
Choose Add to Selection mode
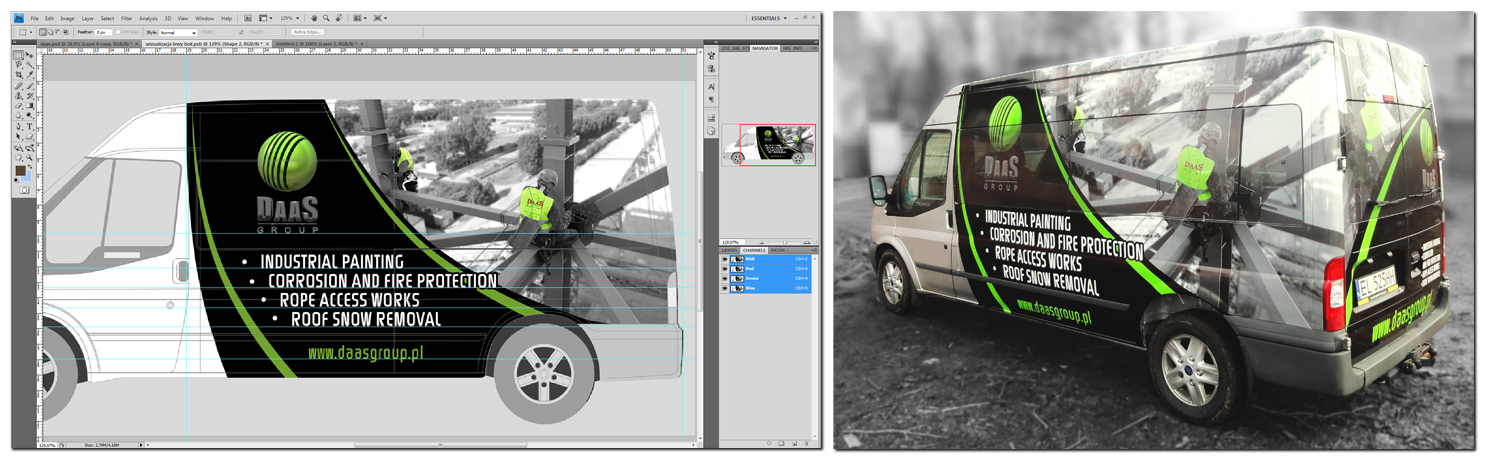click(x=50, y=32)
